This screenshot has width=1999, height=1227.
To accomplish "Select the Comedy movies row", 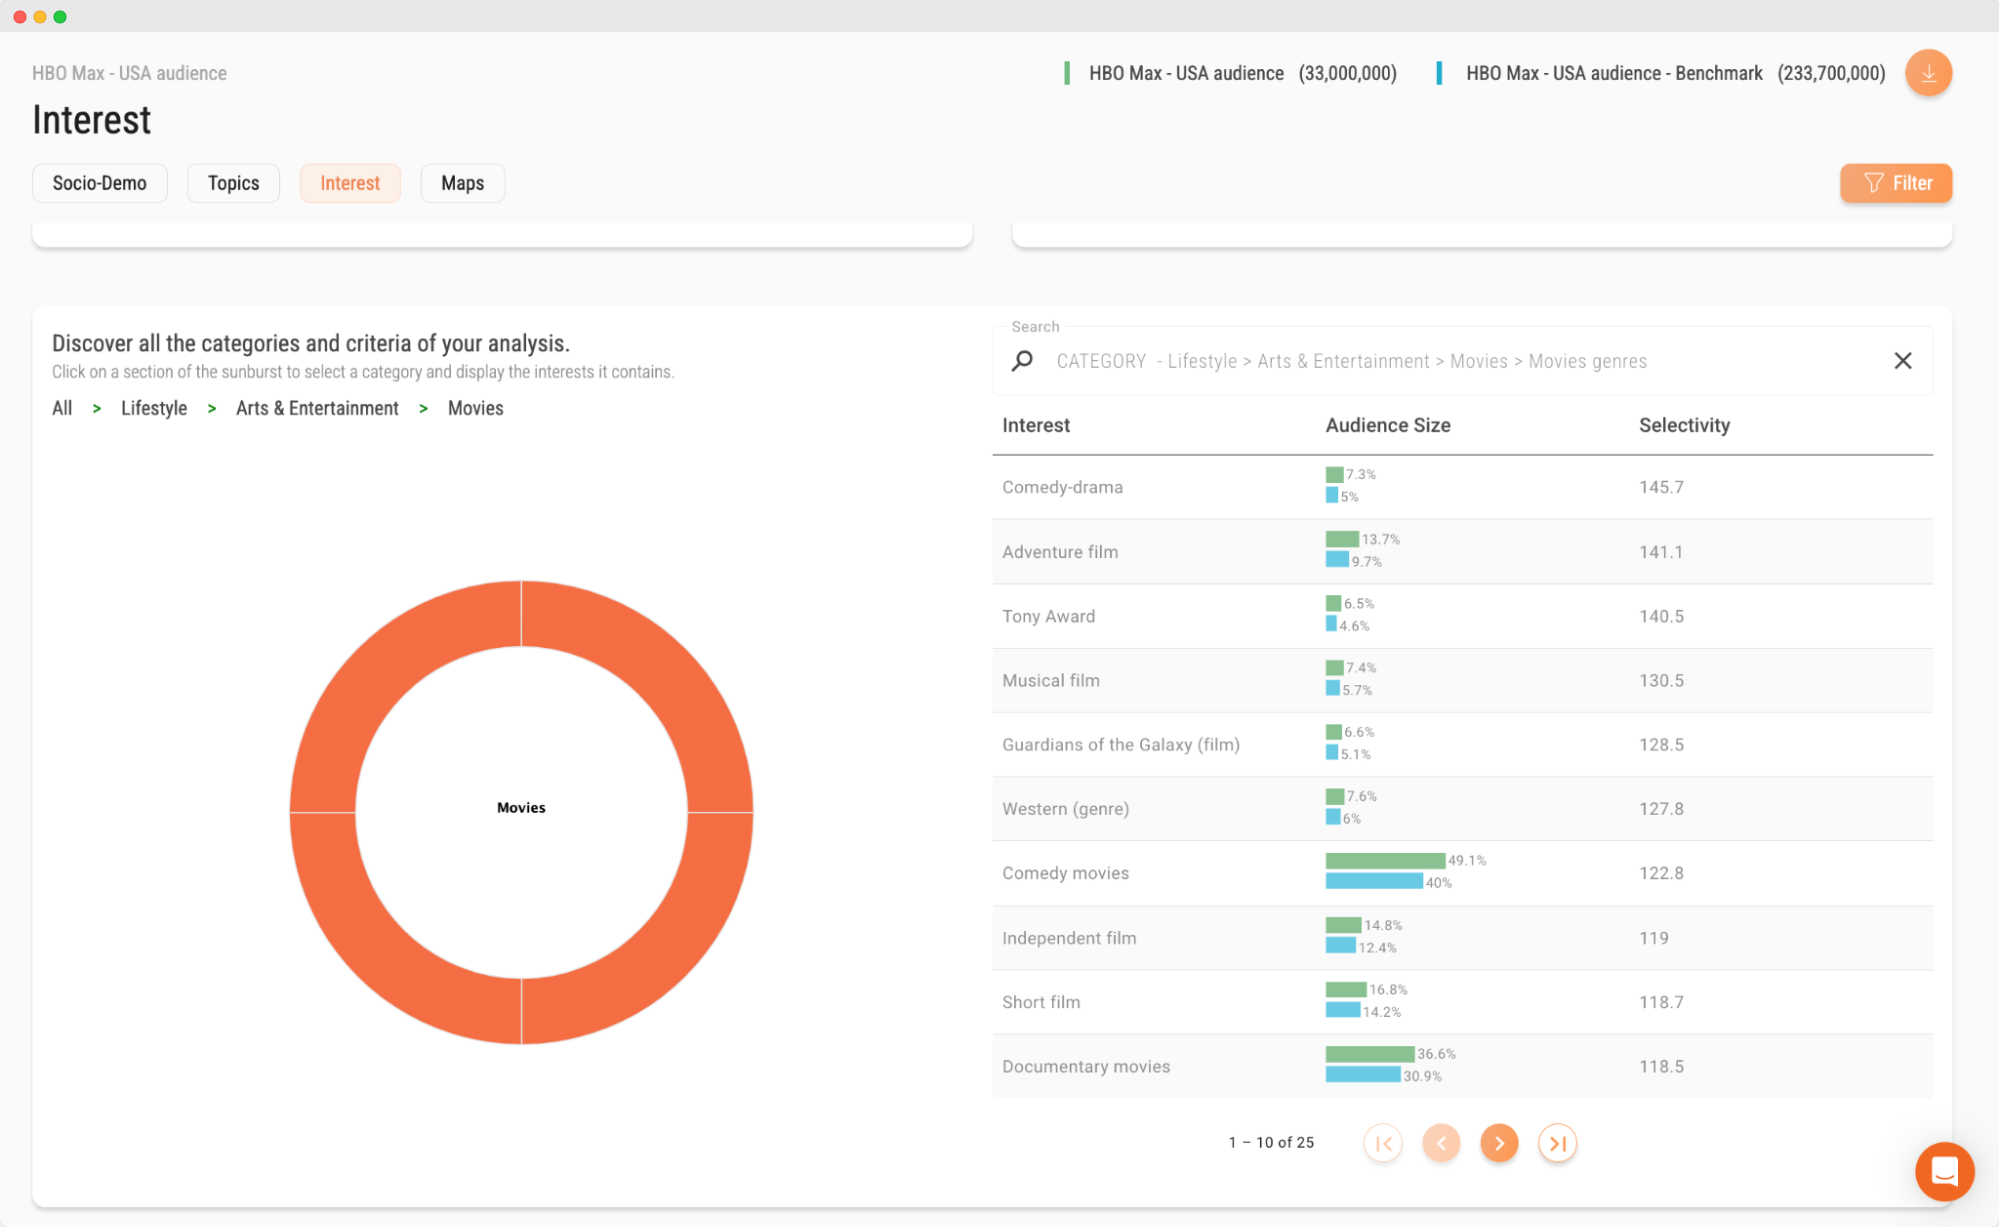I will pyautogui.click(x=1462, y=873).
